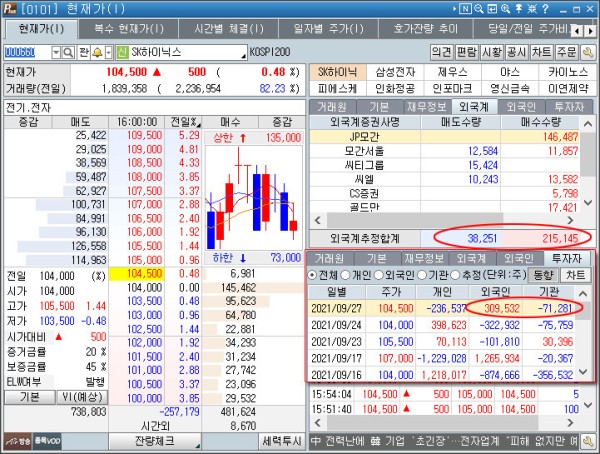
Task: Click the 편람 button
Action: point(466,52)
